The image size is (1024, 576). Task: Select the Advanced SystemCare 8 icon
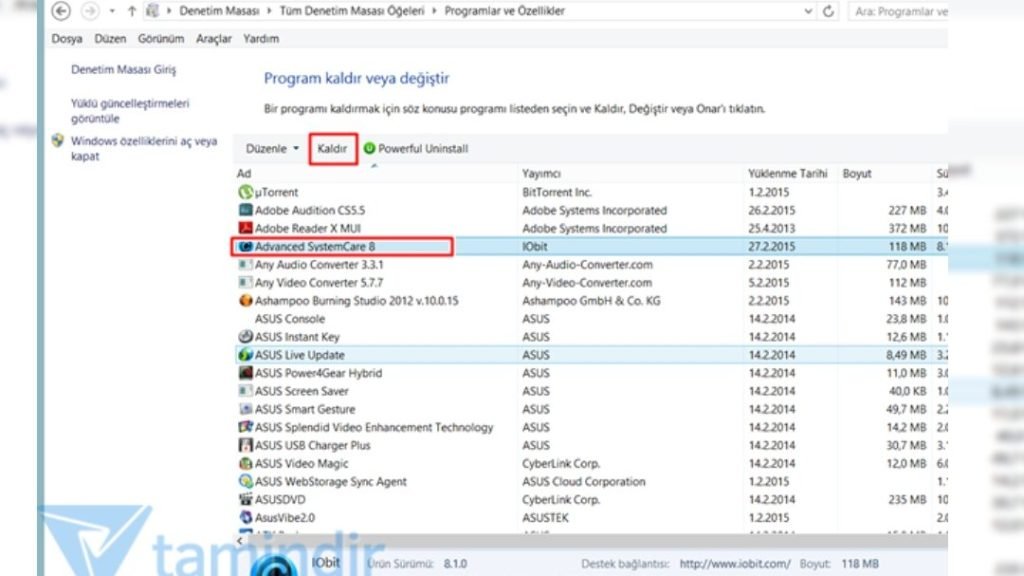[245, 246]
